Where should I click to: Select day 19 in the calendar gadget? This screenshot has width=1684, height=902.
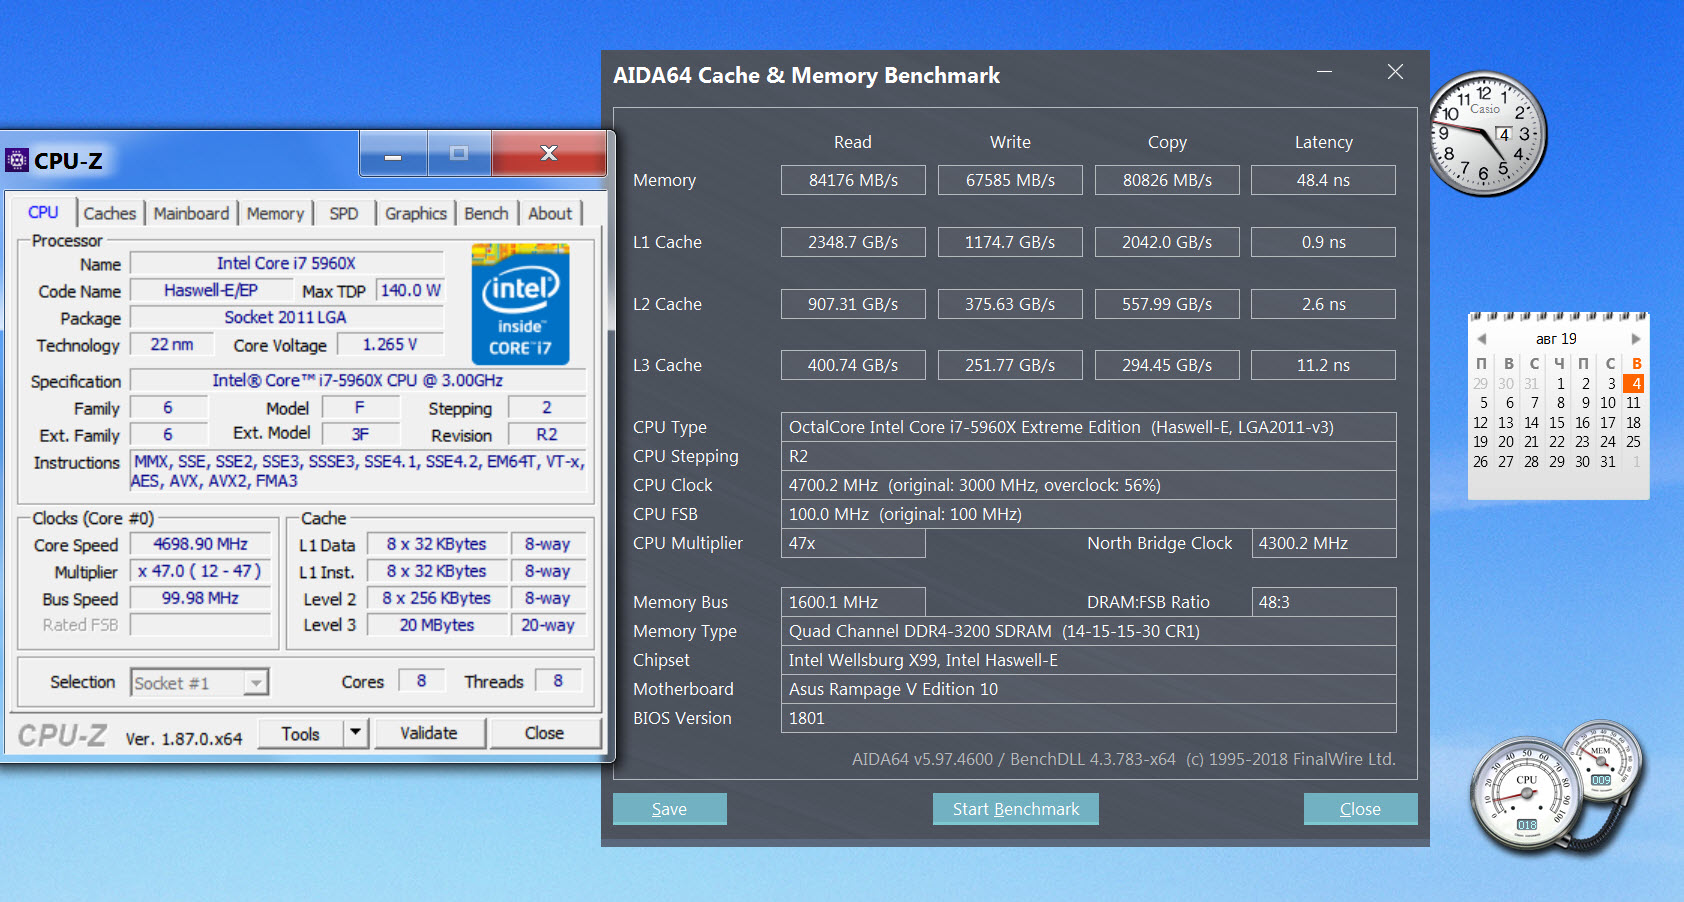[1481, 442]
